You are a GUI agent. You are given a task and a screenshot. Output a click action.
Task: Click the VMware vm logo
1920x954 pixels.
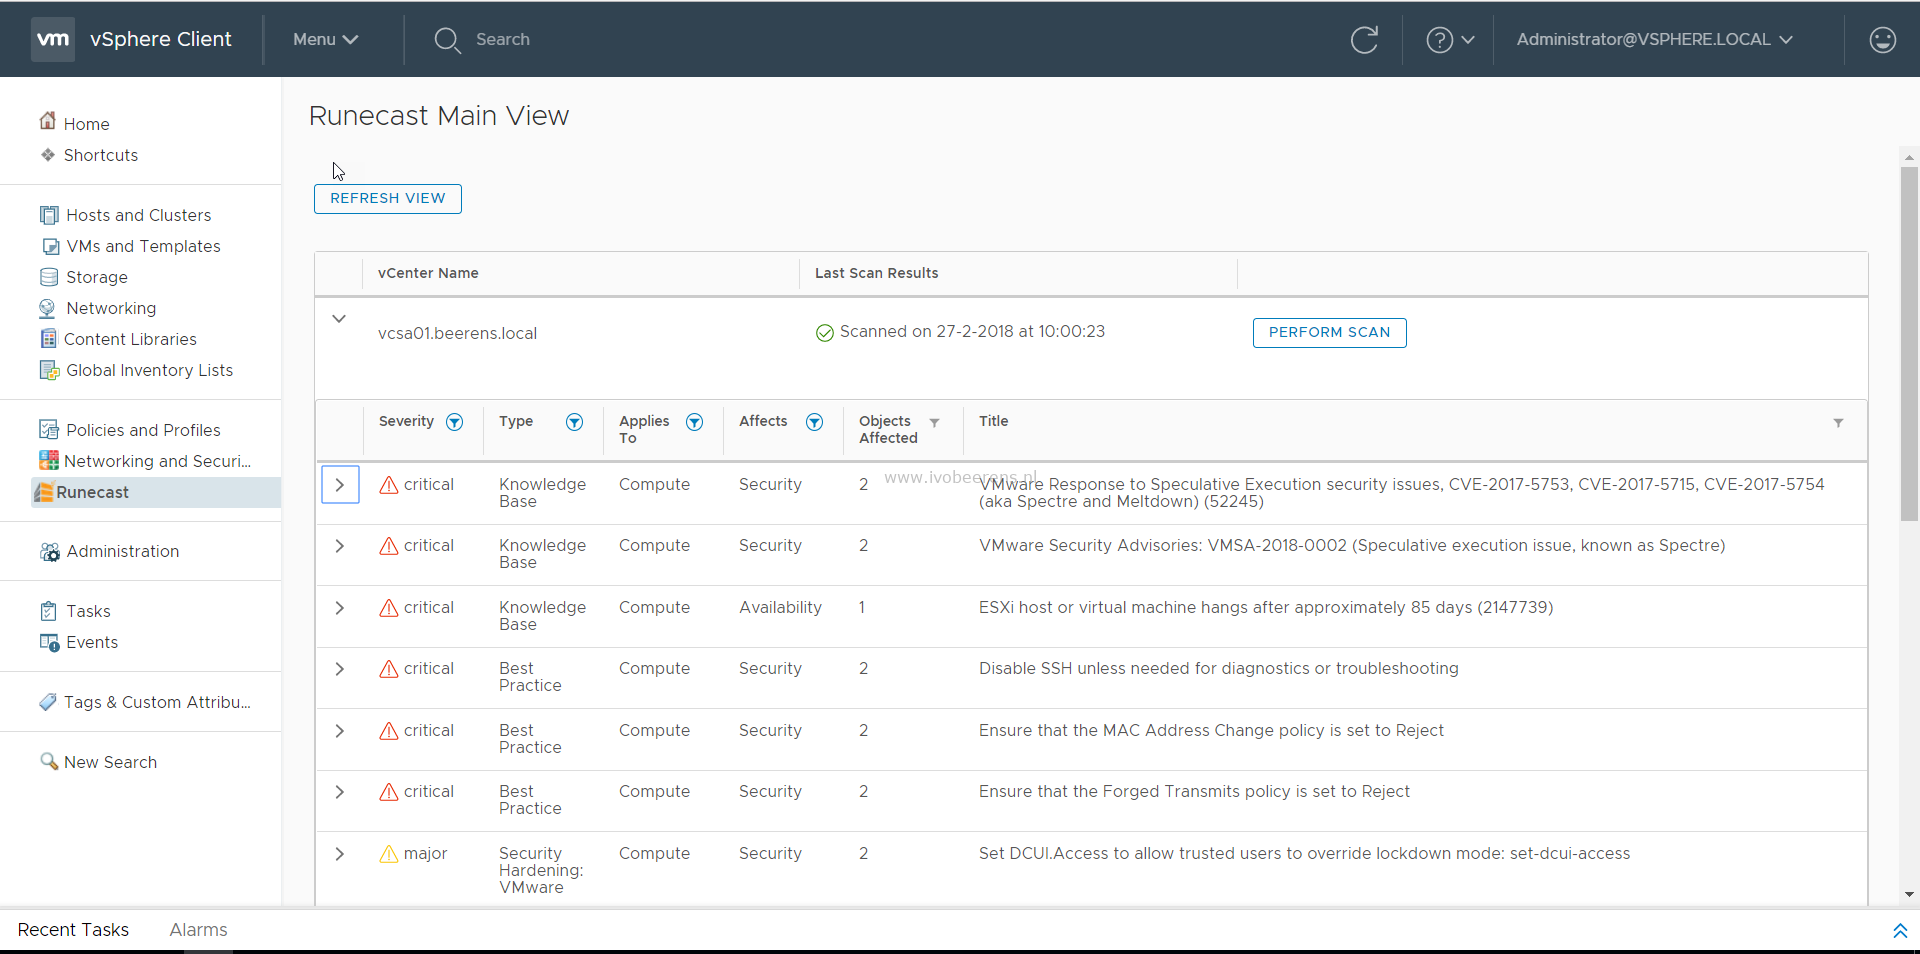pyautogui.click(x=52, y=39)
